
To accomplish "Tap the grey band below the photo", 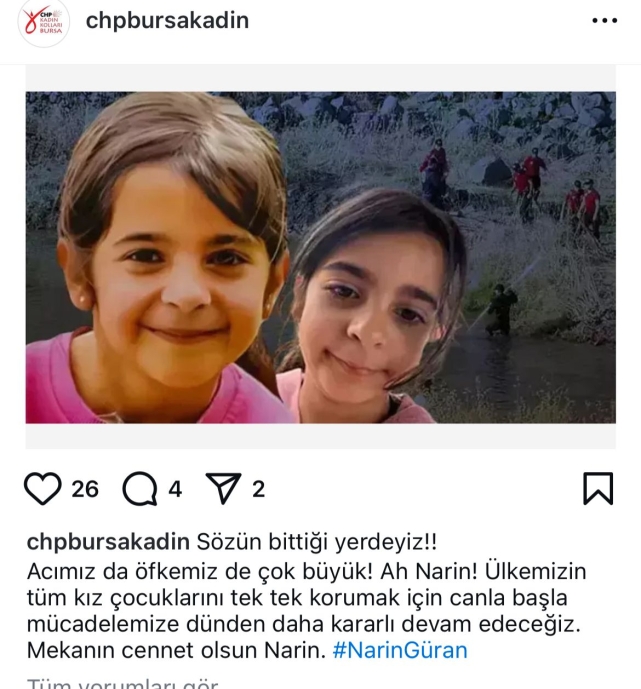I will pos(321,436).
